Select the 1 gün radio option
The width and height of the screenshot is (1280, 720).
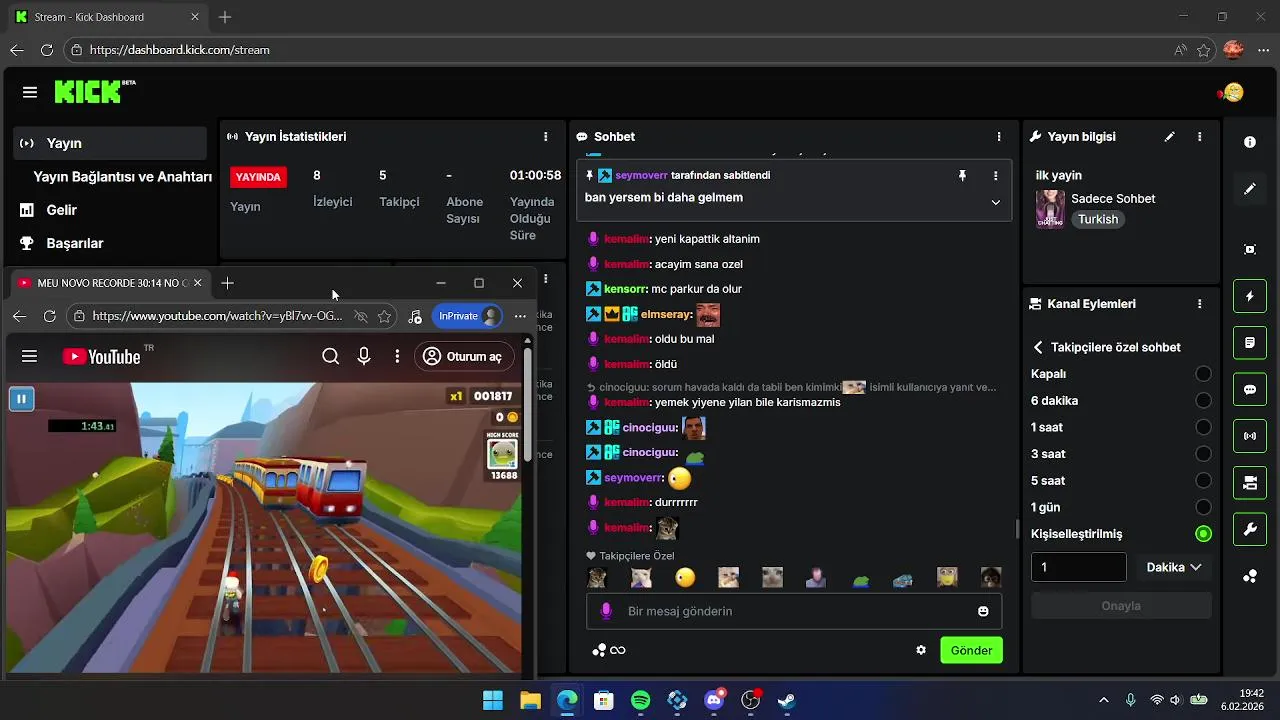point(1203,507)
